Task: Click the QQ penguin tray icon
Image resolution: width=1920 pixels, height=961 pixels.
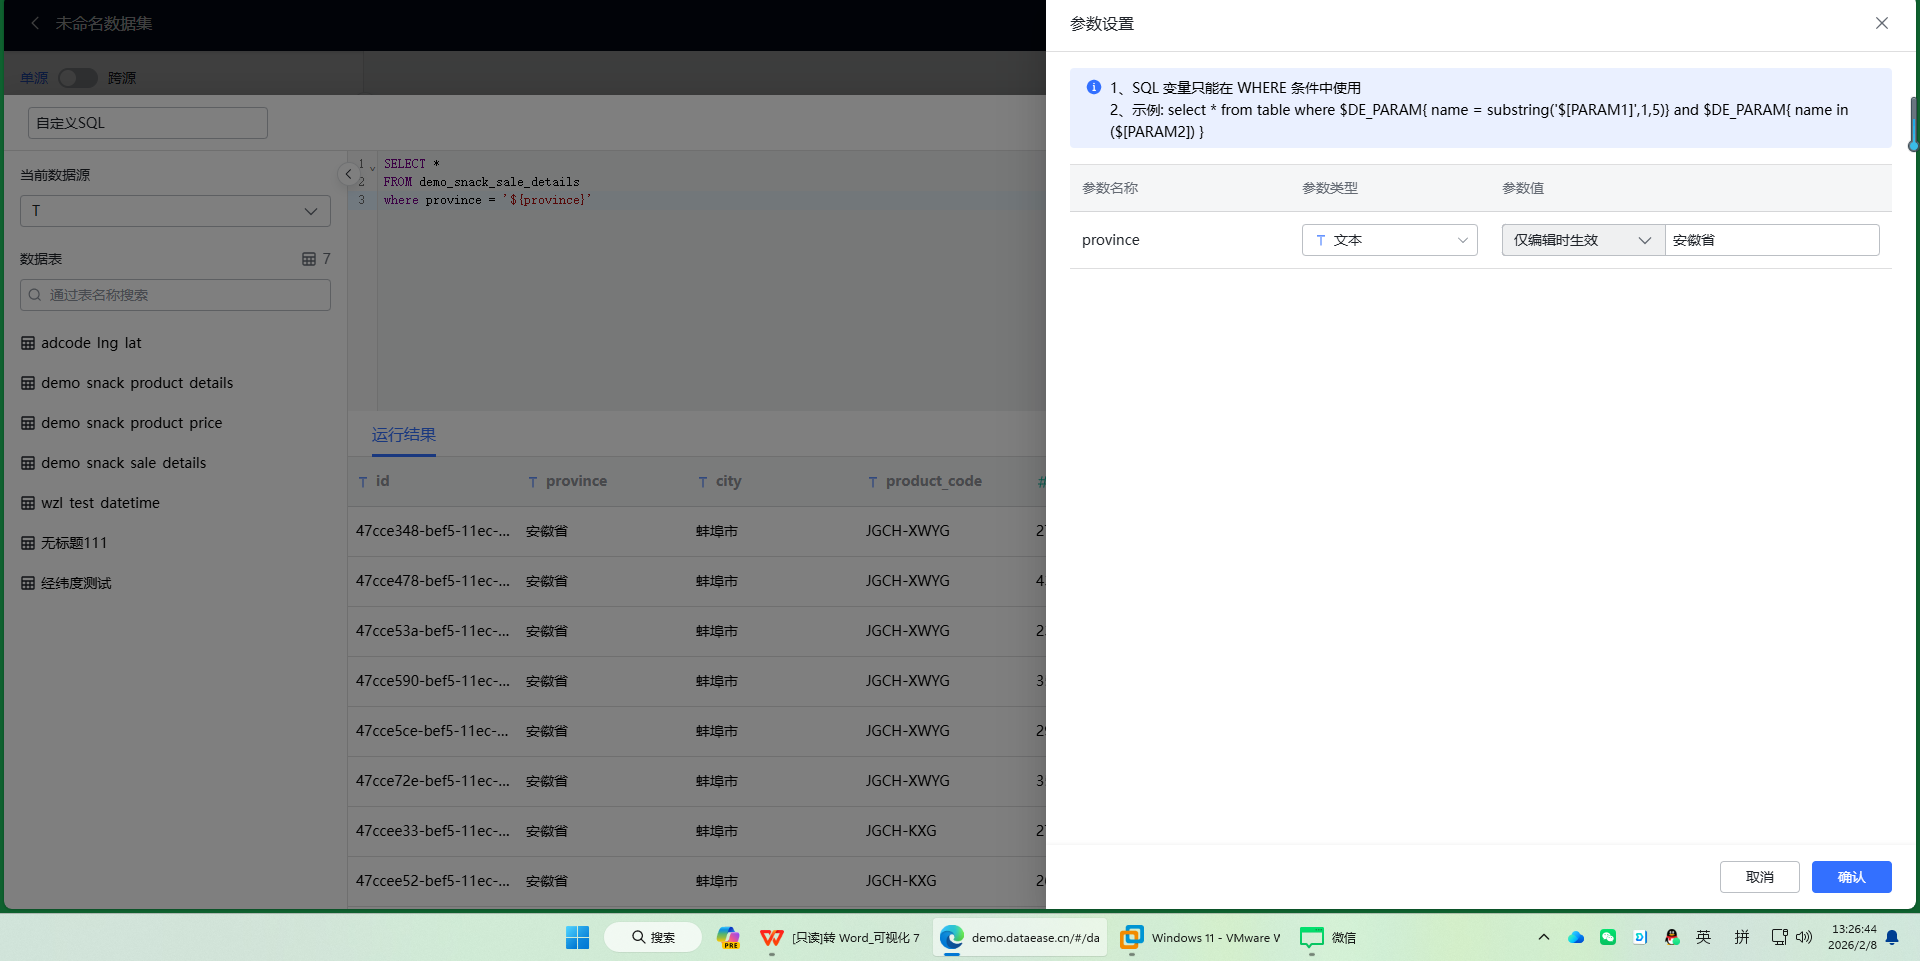Action: click(1672, 937)
